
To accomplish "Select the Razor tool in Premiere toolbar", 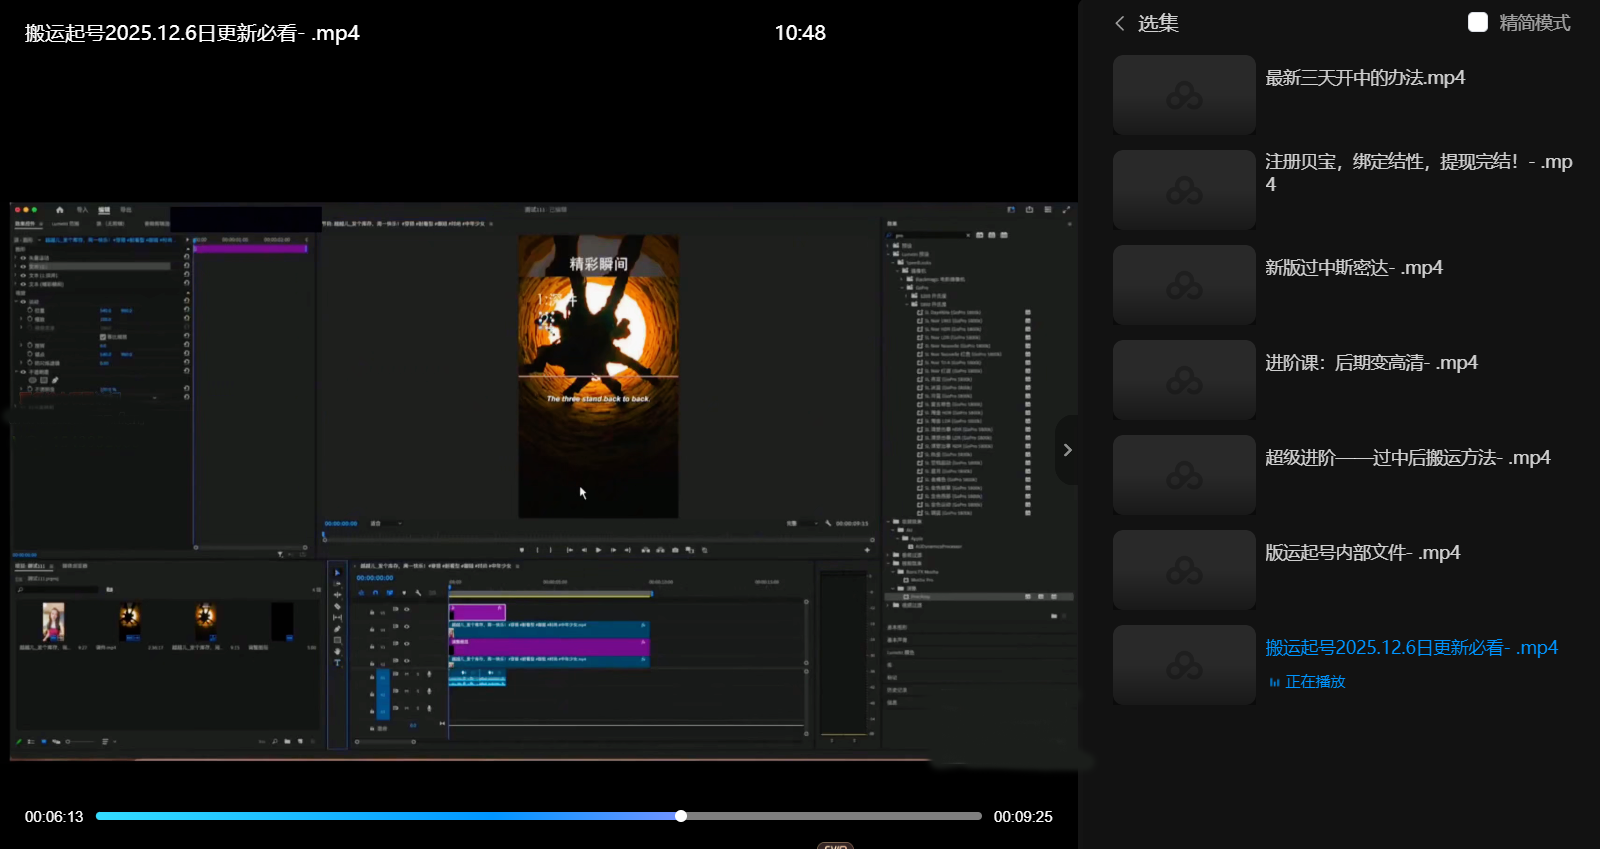I will (337, 606).
